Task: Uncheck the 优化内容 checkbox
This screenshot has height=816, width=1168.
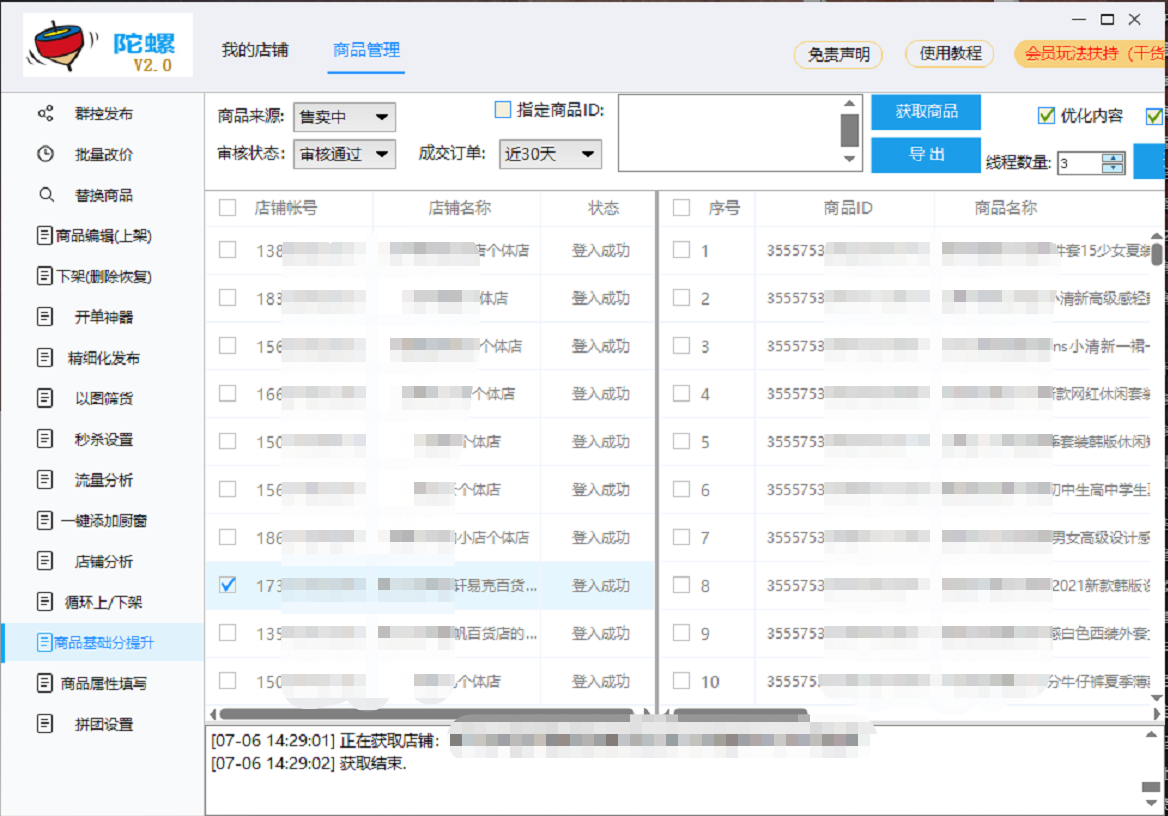Action: tap(1047, 116)
